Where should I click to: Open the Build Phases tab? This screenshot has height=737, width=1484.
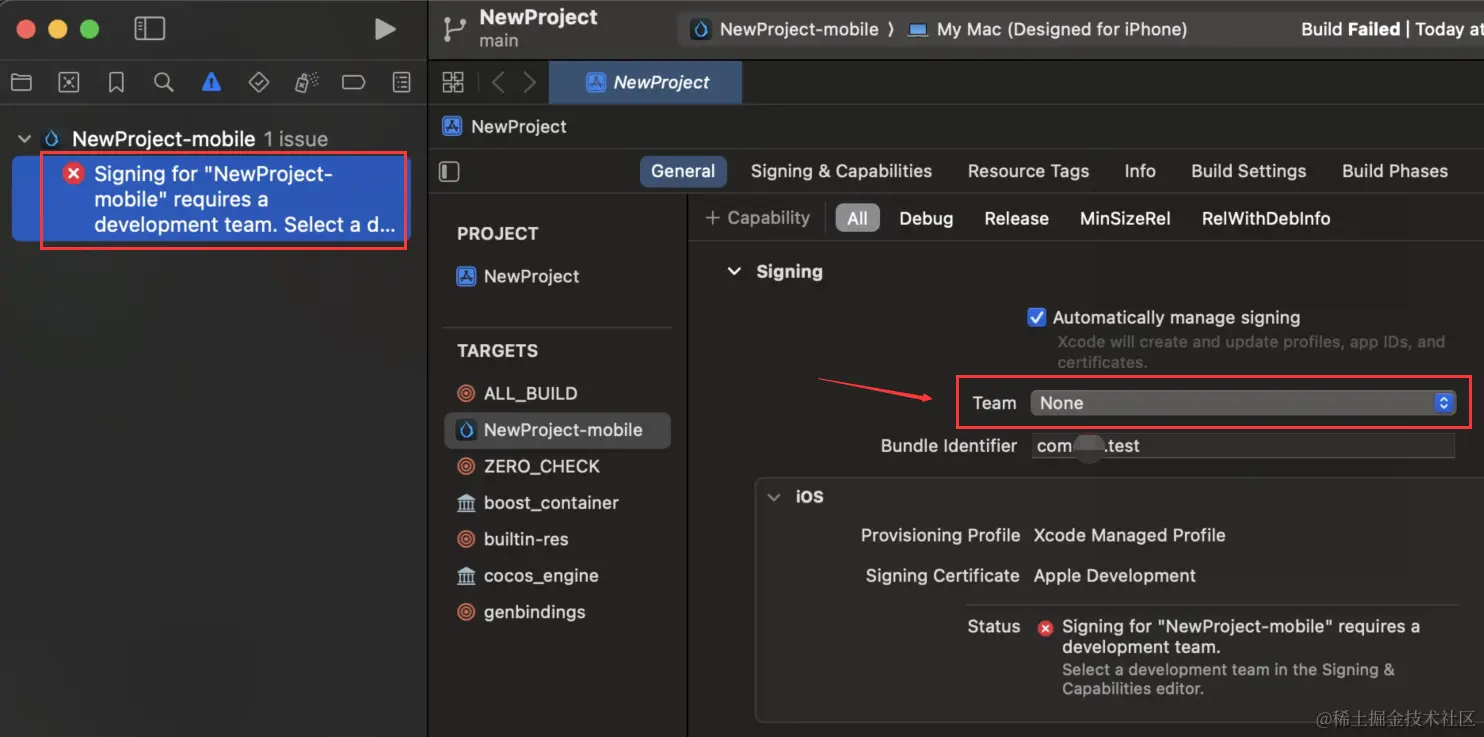tap(1394, 171)
